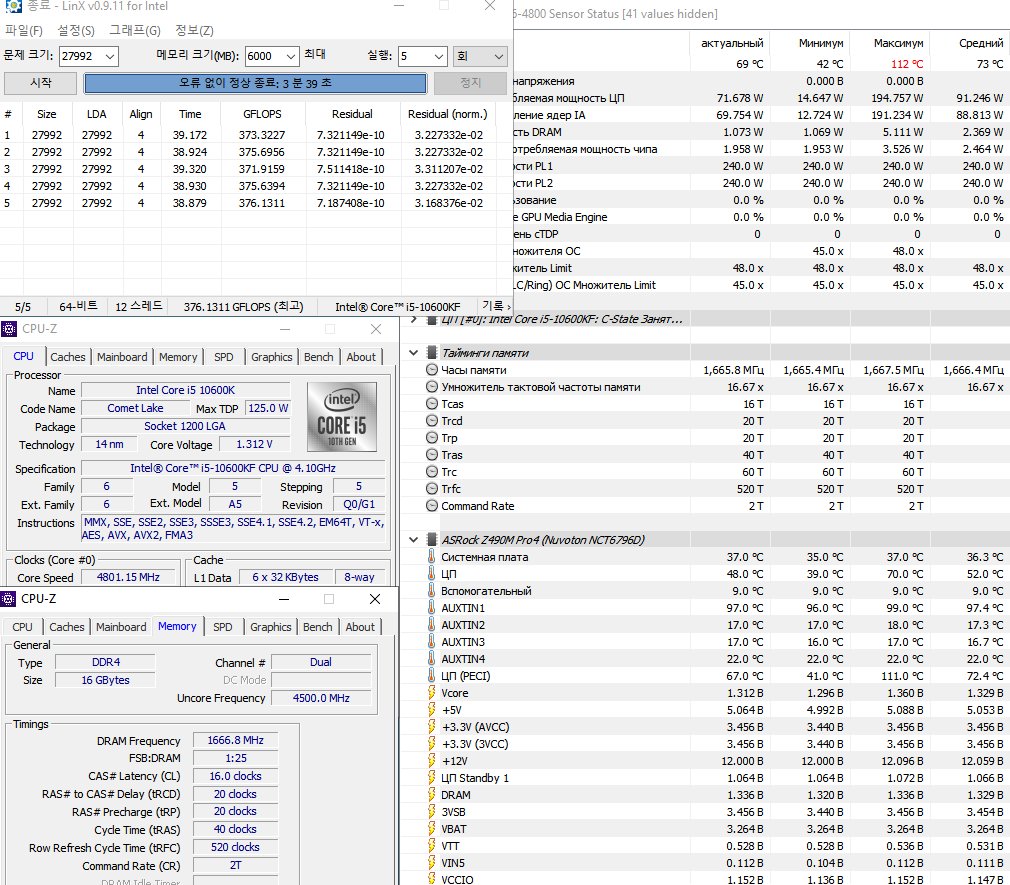Click Residual (norm.) column header
Viewport: 1010px width, 885px height.
(x=447, y=114)
